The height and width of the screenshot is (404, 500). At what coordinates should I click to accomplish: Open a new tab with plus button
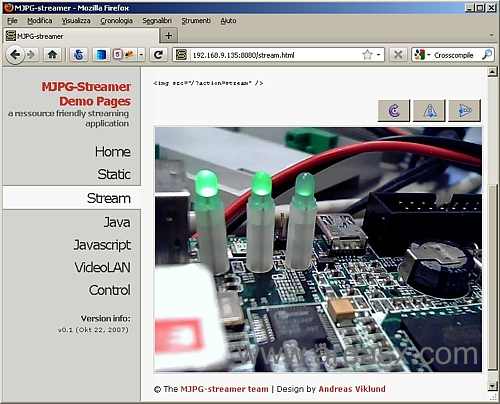tap(169, 35)
